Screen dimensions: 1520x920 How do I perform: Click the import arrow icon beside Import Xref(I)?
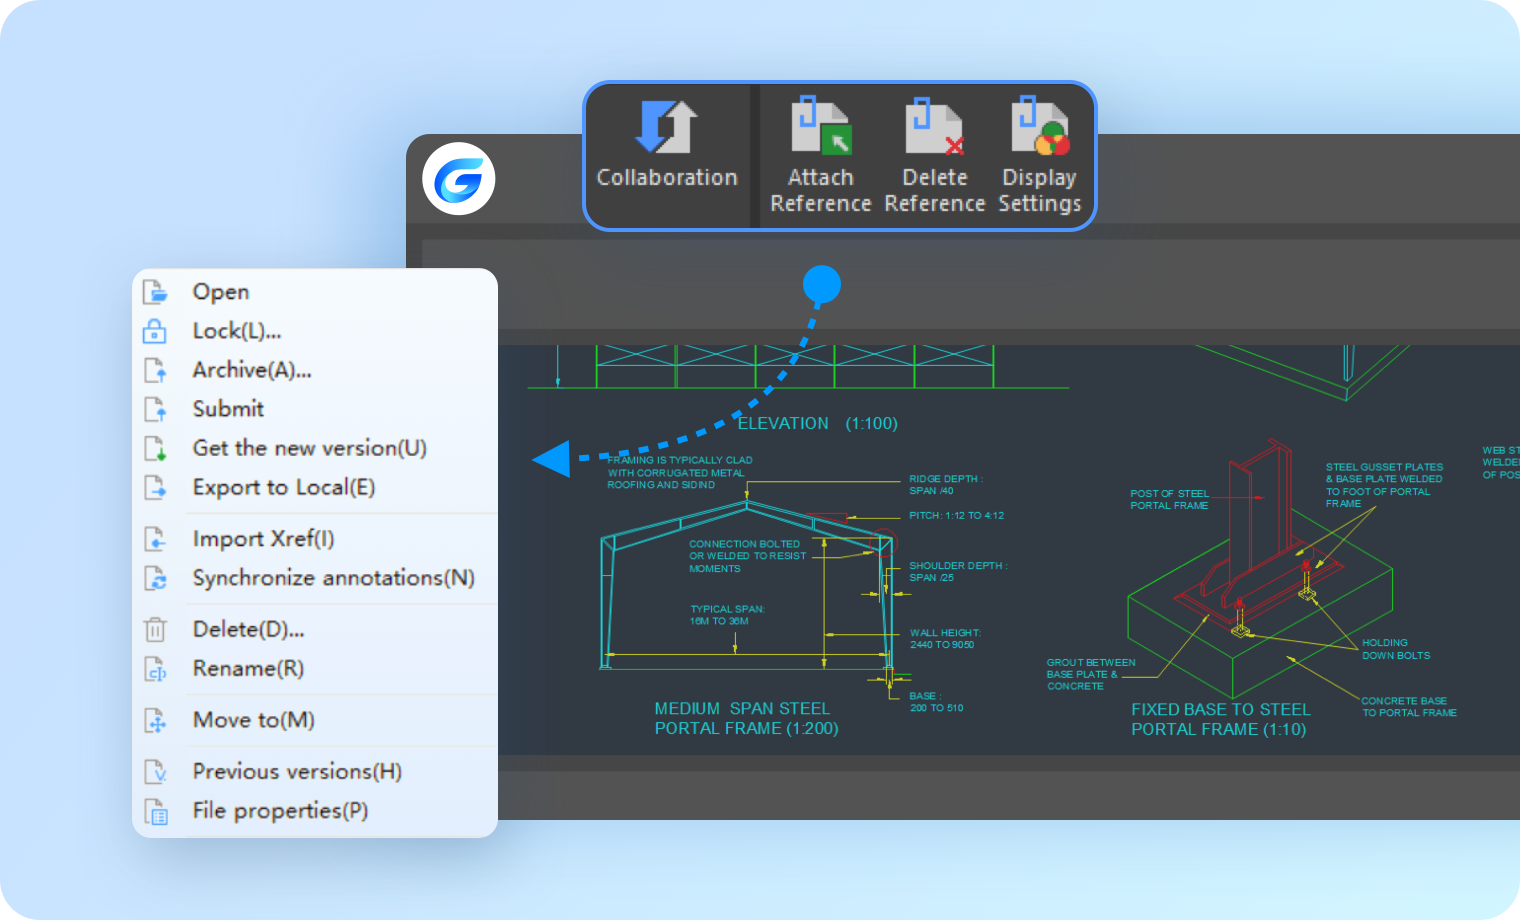pyautogui.click(x=156, y=539)
